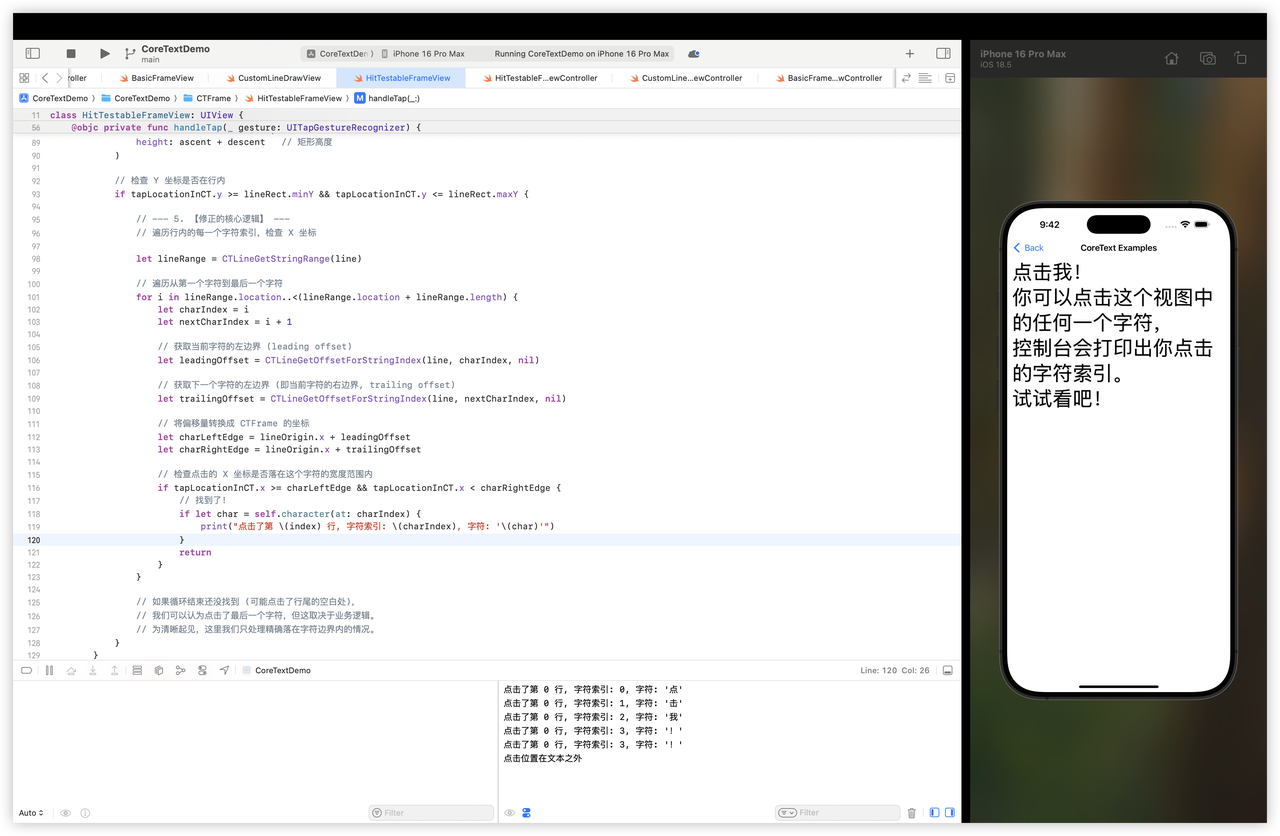Focus the variables view Filter field

(431, 813)
